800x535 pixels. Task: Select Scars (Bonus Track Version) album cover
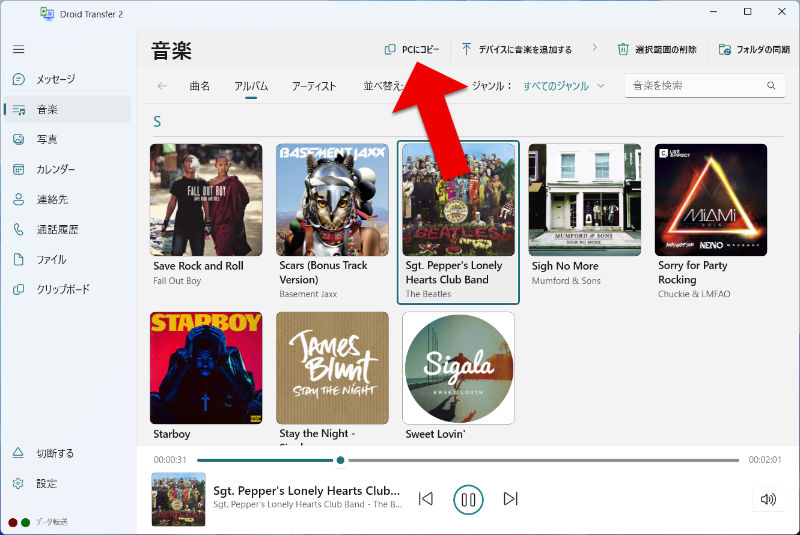coord(332,200)
